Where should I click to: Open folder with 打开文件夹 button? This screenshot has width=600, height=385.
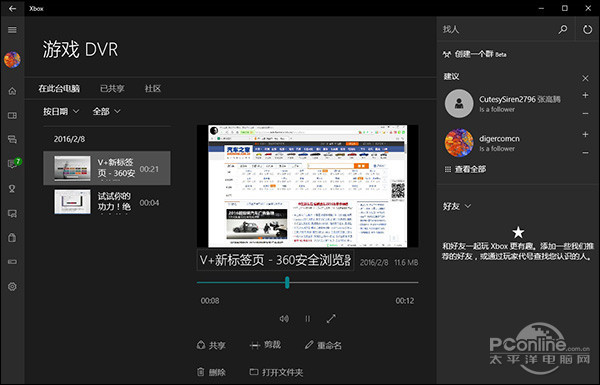pos(276,372)
